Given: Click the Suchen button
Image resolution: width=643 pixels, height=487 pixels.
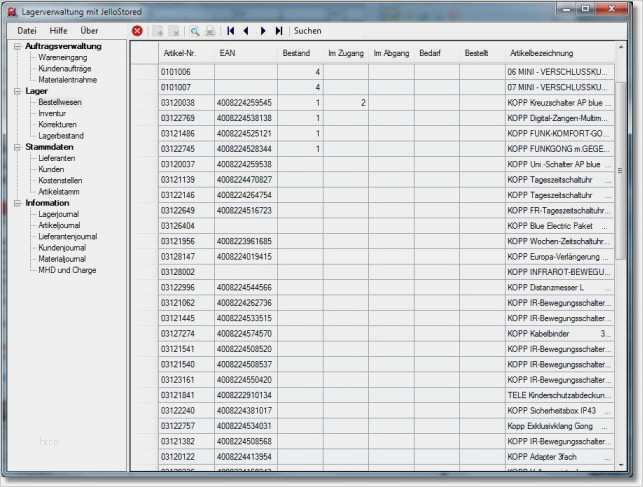Looking at the screenshot, I should pyautogui.click(x=308, y=31).
